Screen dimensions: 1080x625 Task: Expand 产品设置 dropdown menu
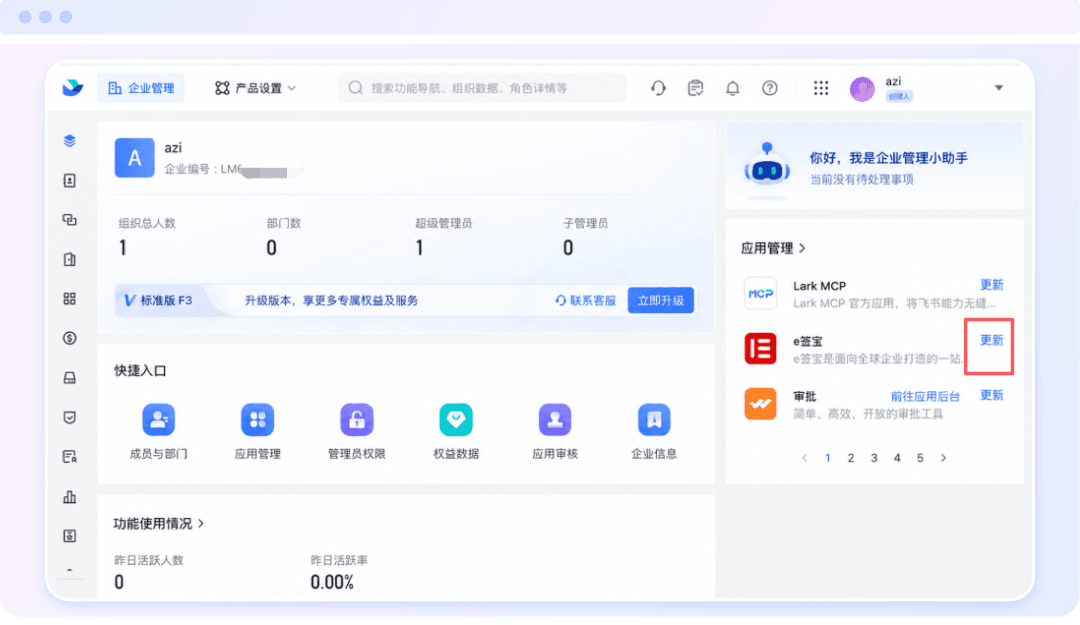pos(256,88)
